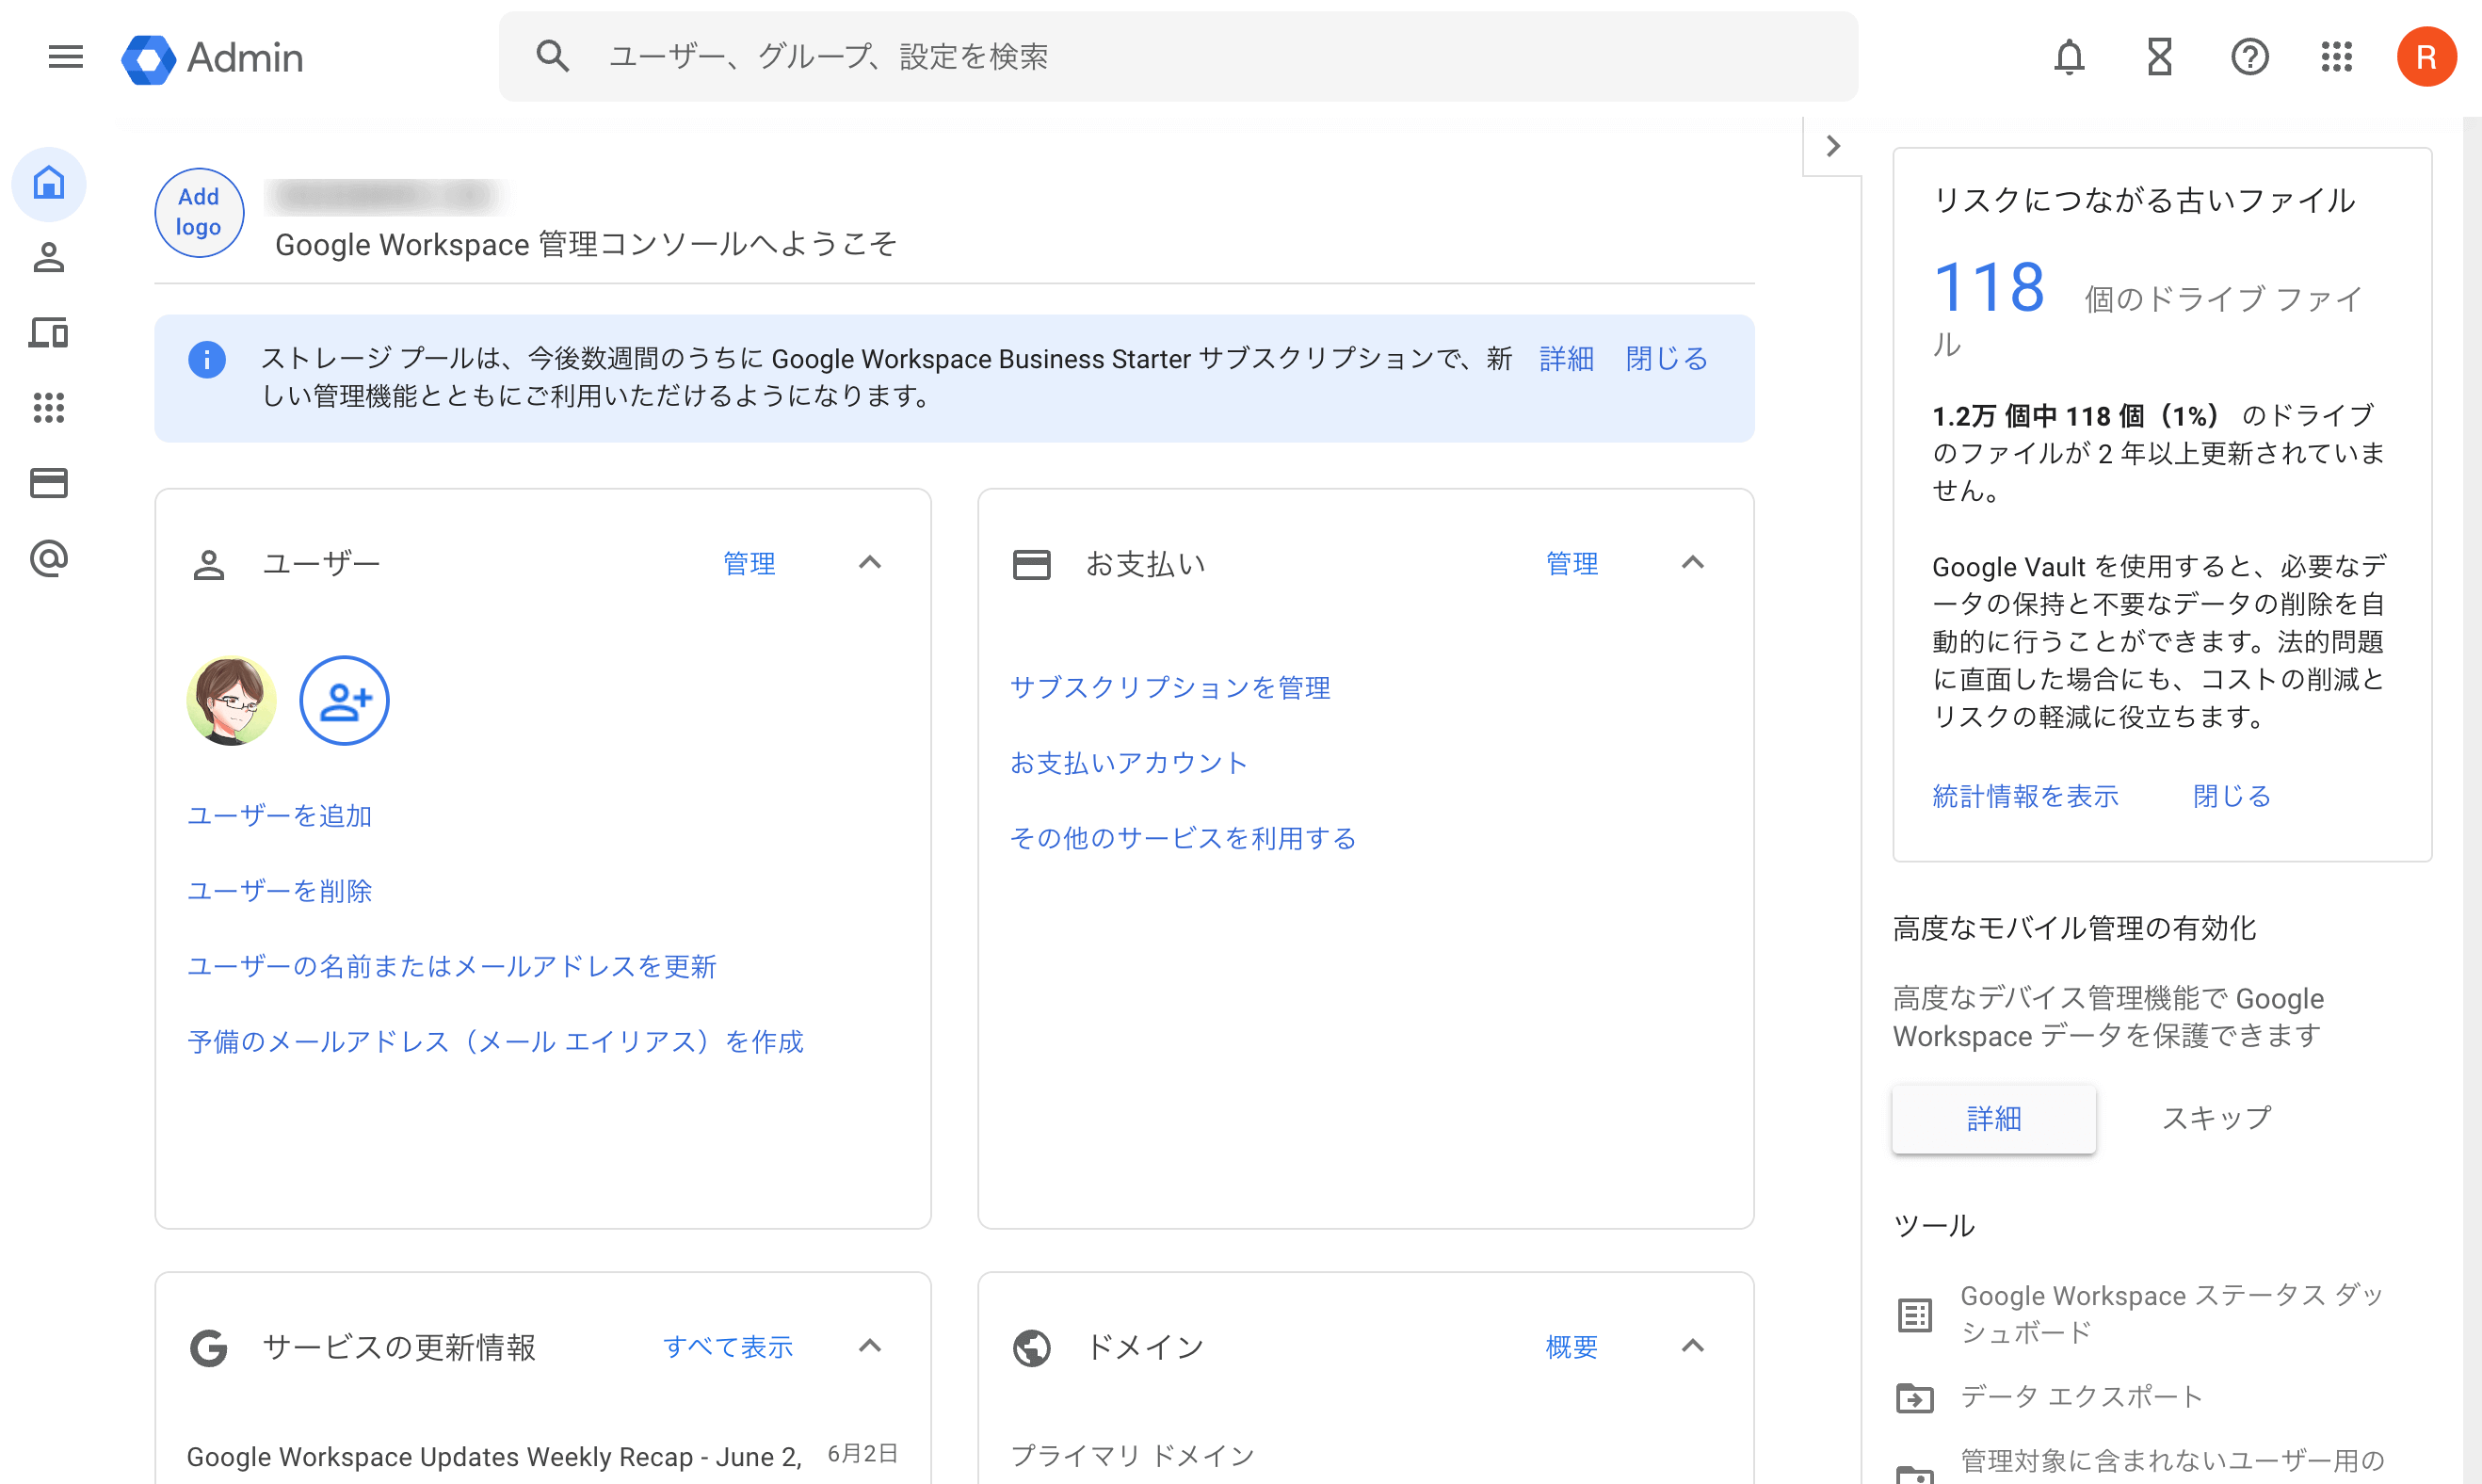Open Google Workspace ステータス ダッシュボード tool
Viewport: 2482px width, 1484px height.
(x=2172, y=1314)
